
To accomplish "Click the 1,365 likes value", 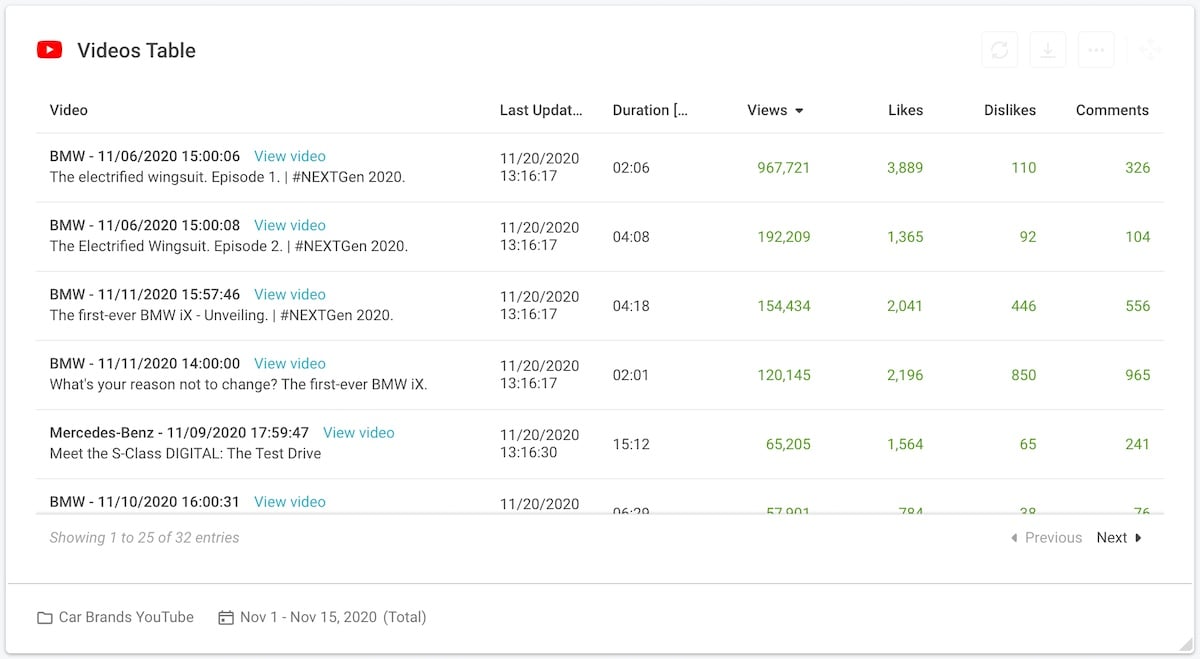I will click(x=905, y=236).
